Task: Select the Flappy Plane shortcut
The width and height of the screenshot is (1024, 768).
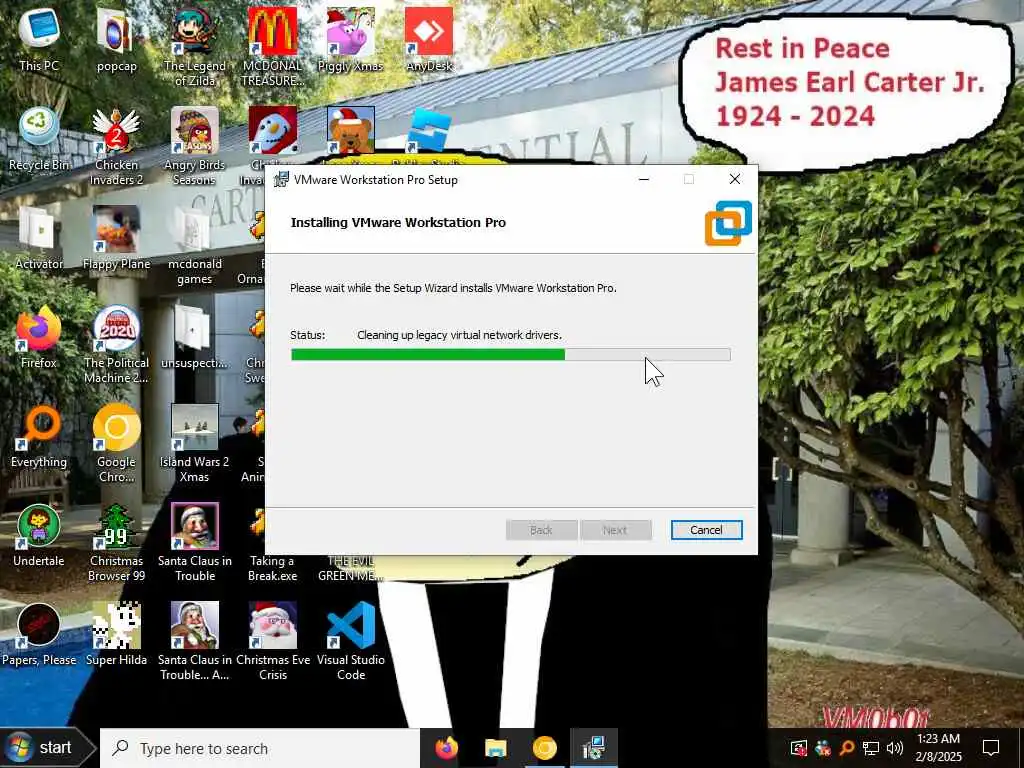Action: [x=116, y=238]
